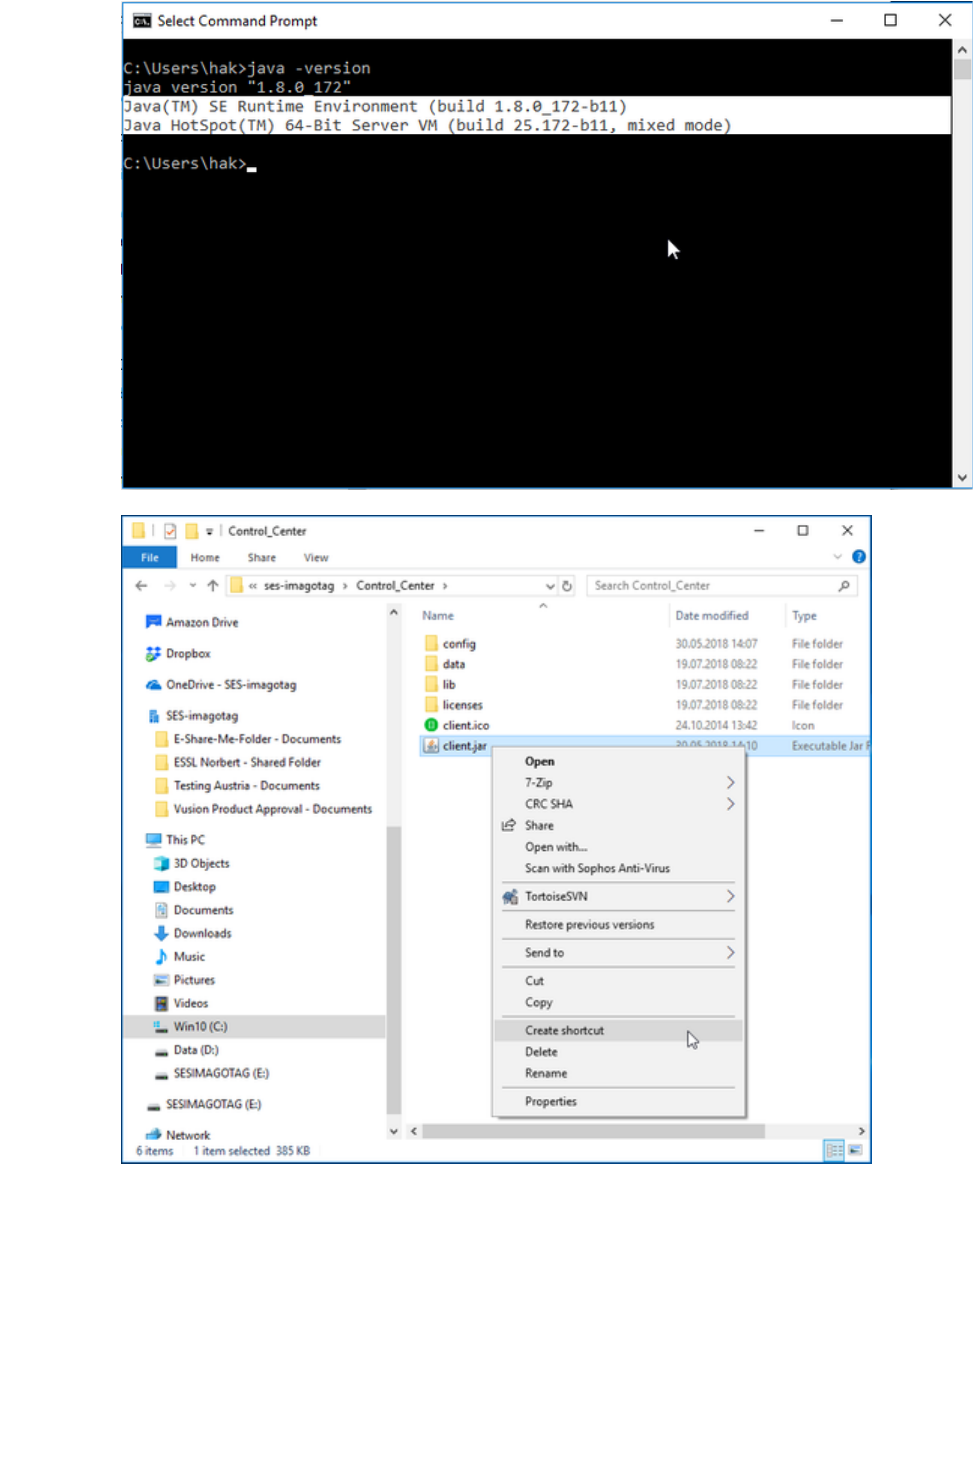This screenshot has width=973, height=1466.
Task: Click Share in context menu
Action: click(619, 826)
